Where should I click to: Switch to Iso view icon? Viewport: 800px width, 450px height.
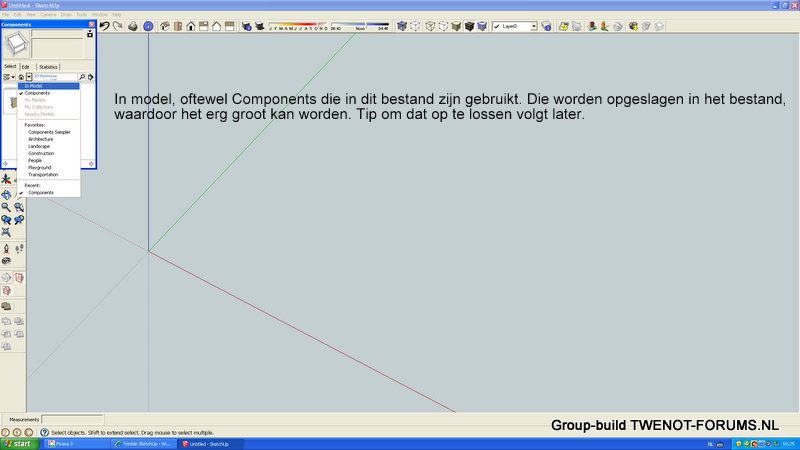[165, 26]
